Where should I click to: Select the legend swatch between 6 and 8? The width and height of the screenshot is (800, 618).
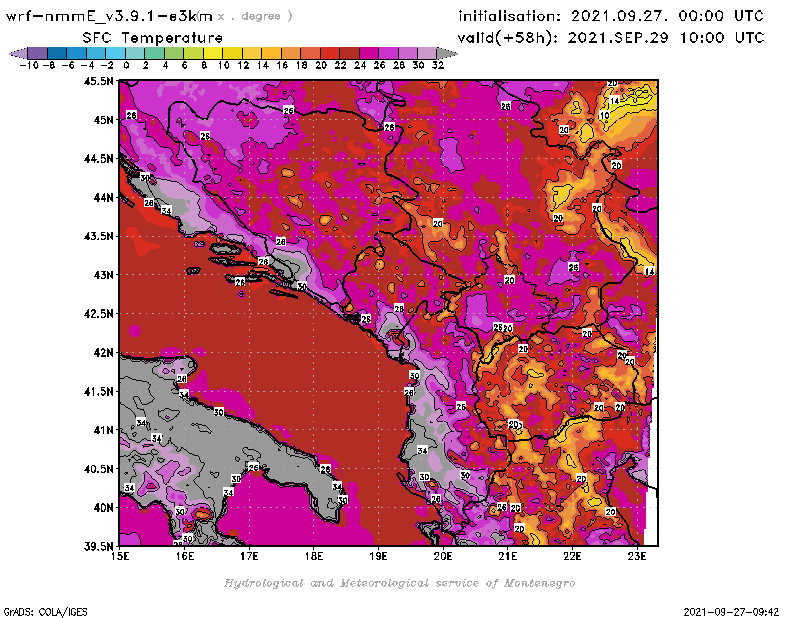click(x=193, y=54)
